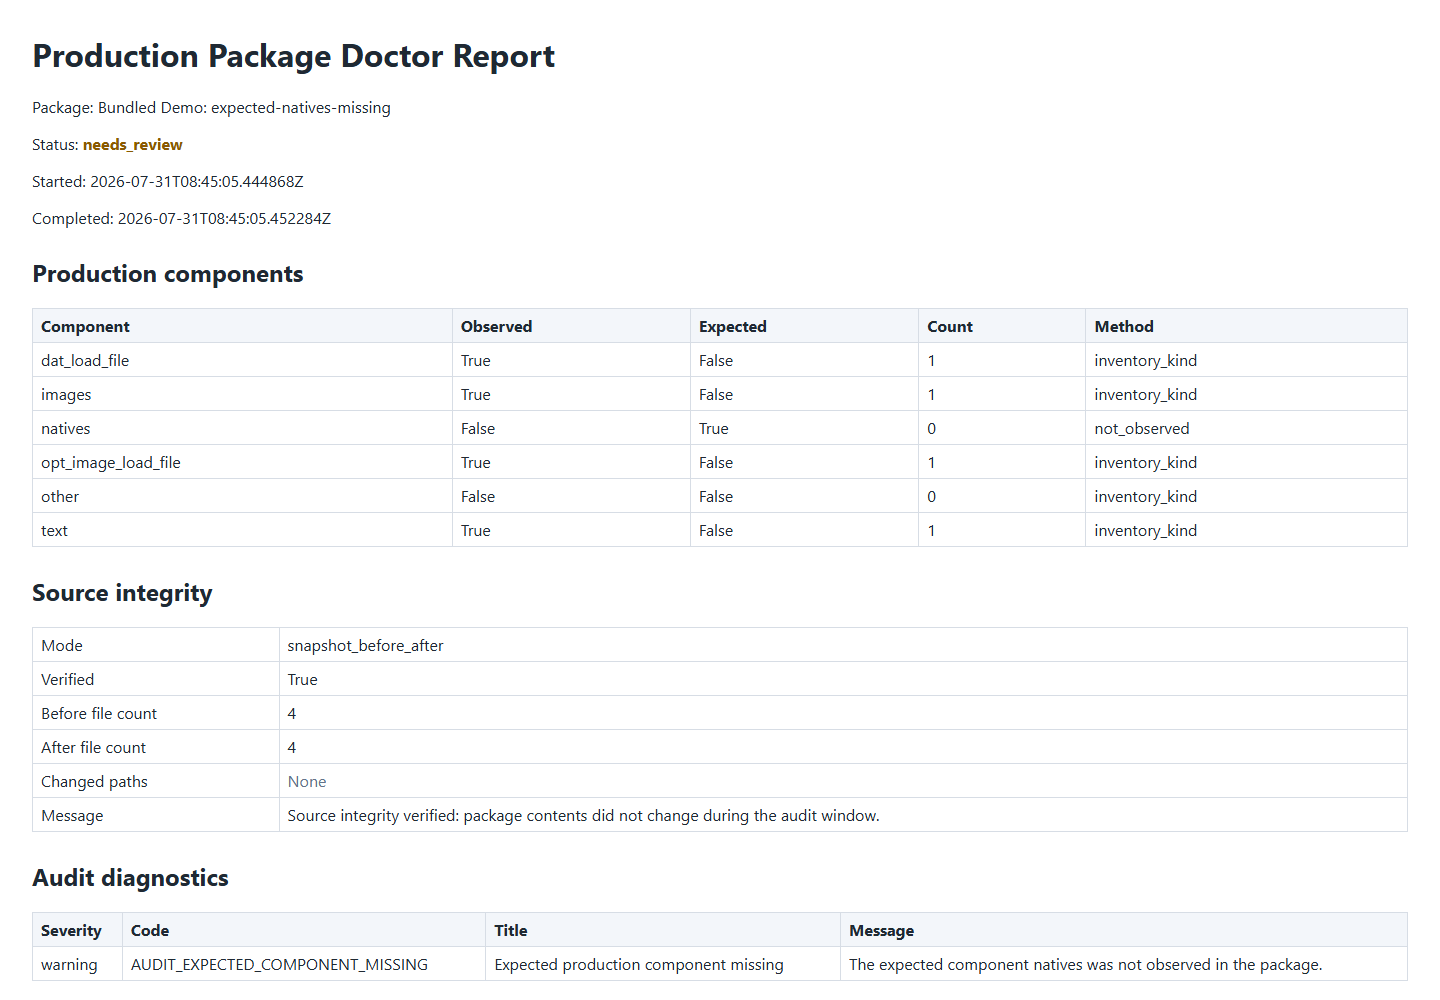Click the Title column header in Audit diagnostics
The height and width of the screenshot is (1000, 1440).
[663, 930]
